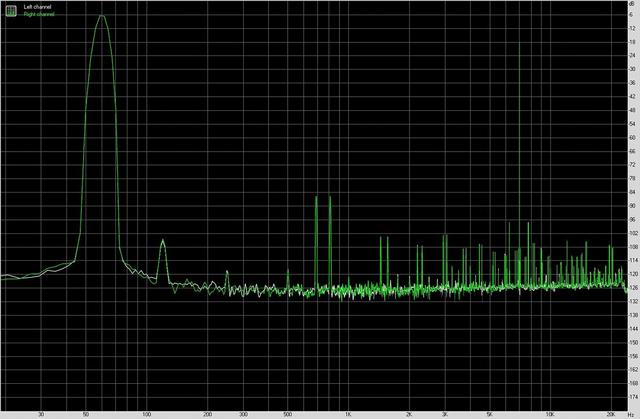Click the -174 dB axis label
Image resolution: width=640 pixels, height=419 pixels.
click(x=634, y=397)
